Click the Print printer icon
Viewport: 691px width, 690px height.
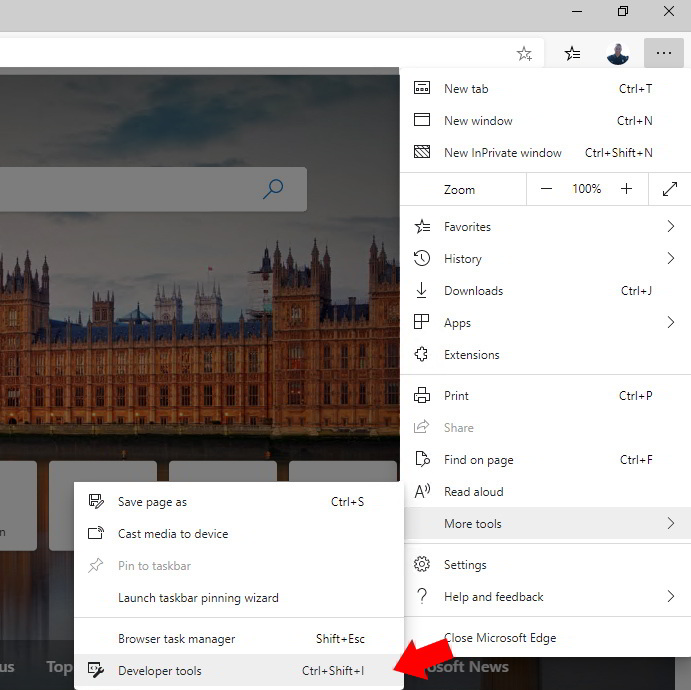pyautogui.click(x=422, y=395)
